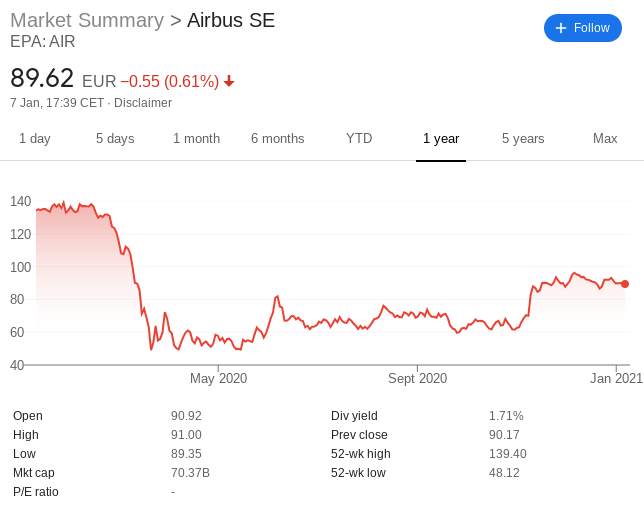Viewport: 644px width, 510px height.
Task: Click the Airbus SE company title
Action: tap(231, 21)
